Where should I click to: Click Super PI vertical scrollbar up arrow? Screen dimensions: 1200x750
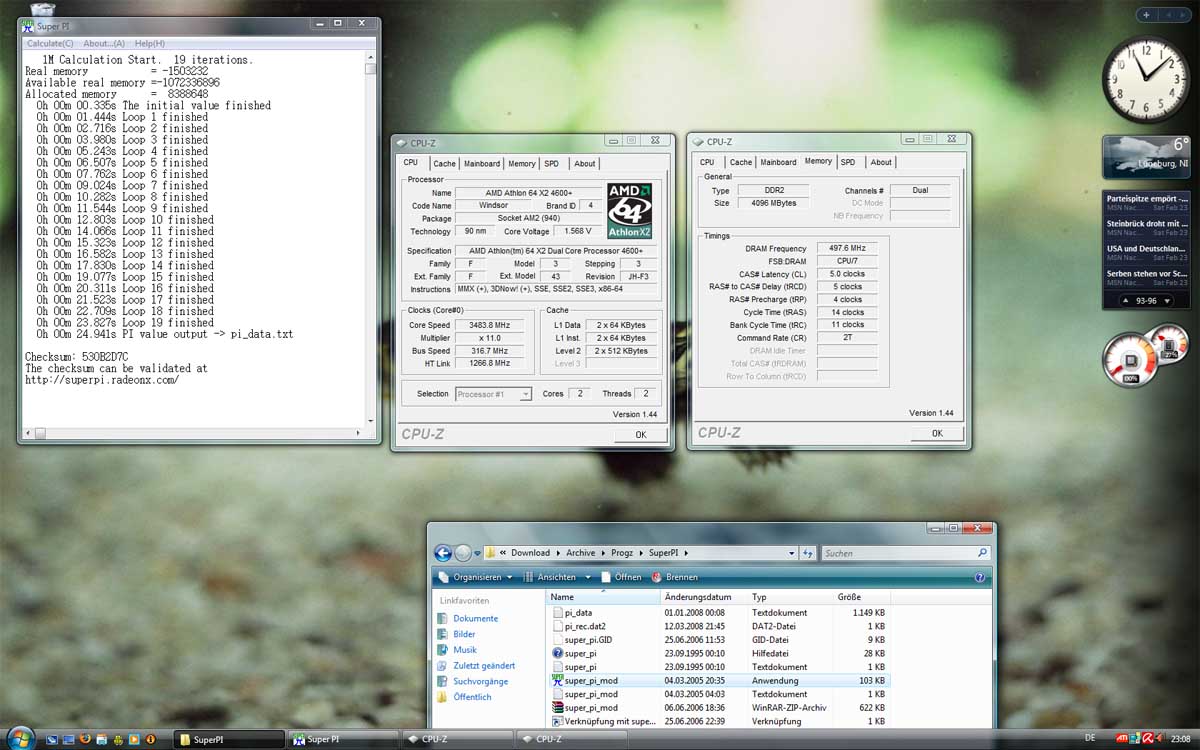pyautogui.click(x=371, y=58)
